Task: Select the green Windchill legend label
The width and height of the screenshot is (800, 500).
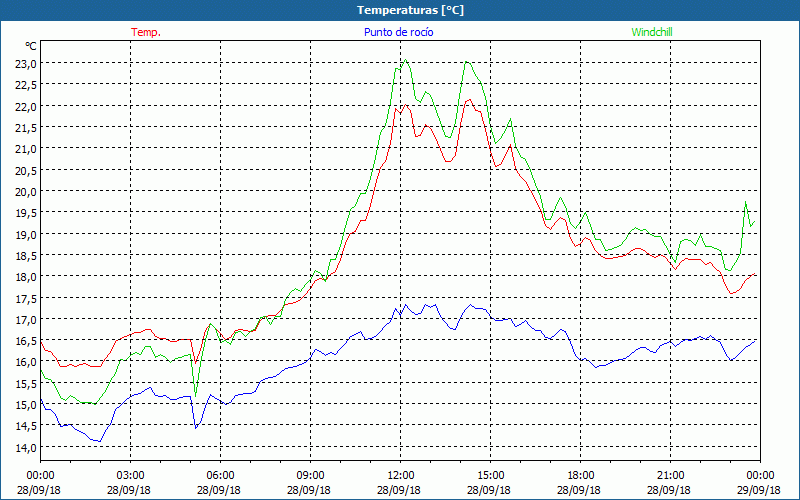Action: (x=652, y=32)
